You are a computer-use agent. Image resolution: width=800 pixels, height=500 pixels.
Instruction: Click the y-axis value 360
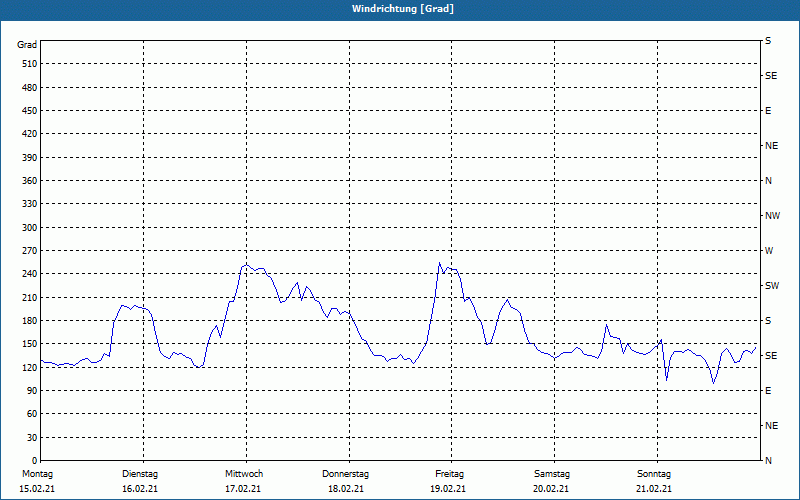point(30,181)
